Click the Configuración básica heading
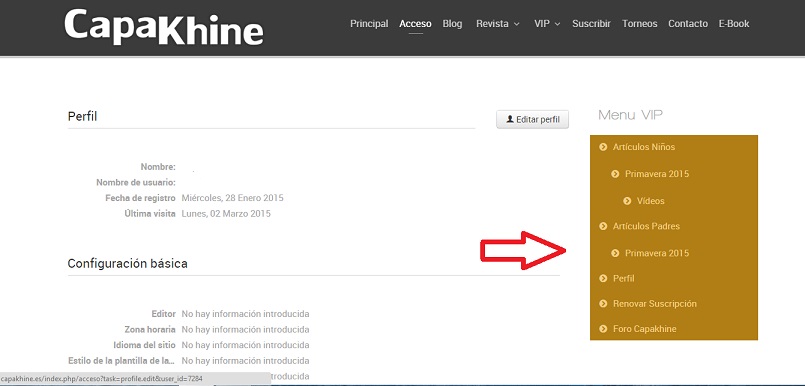 [127, 264]
